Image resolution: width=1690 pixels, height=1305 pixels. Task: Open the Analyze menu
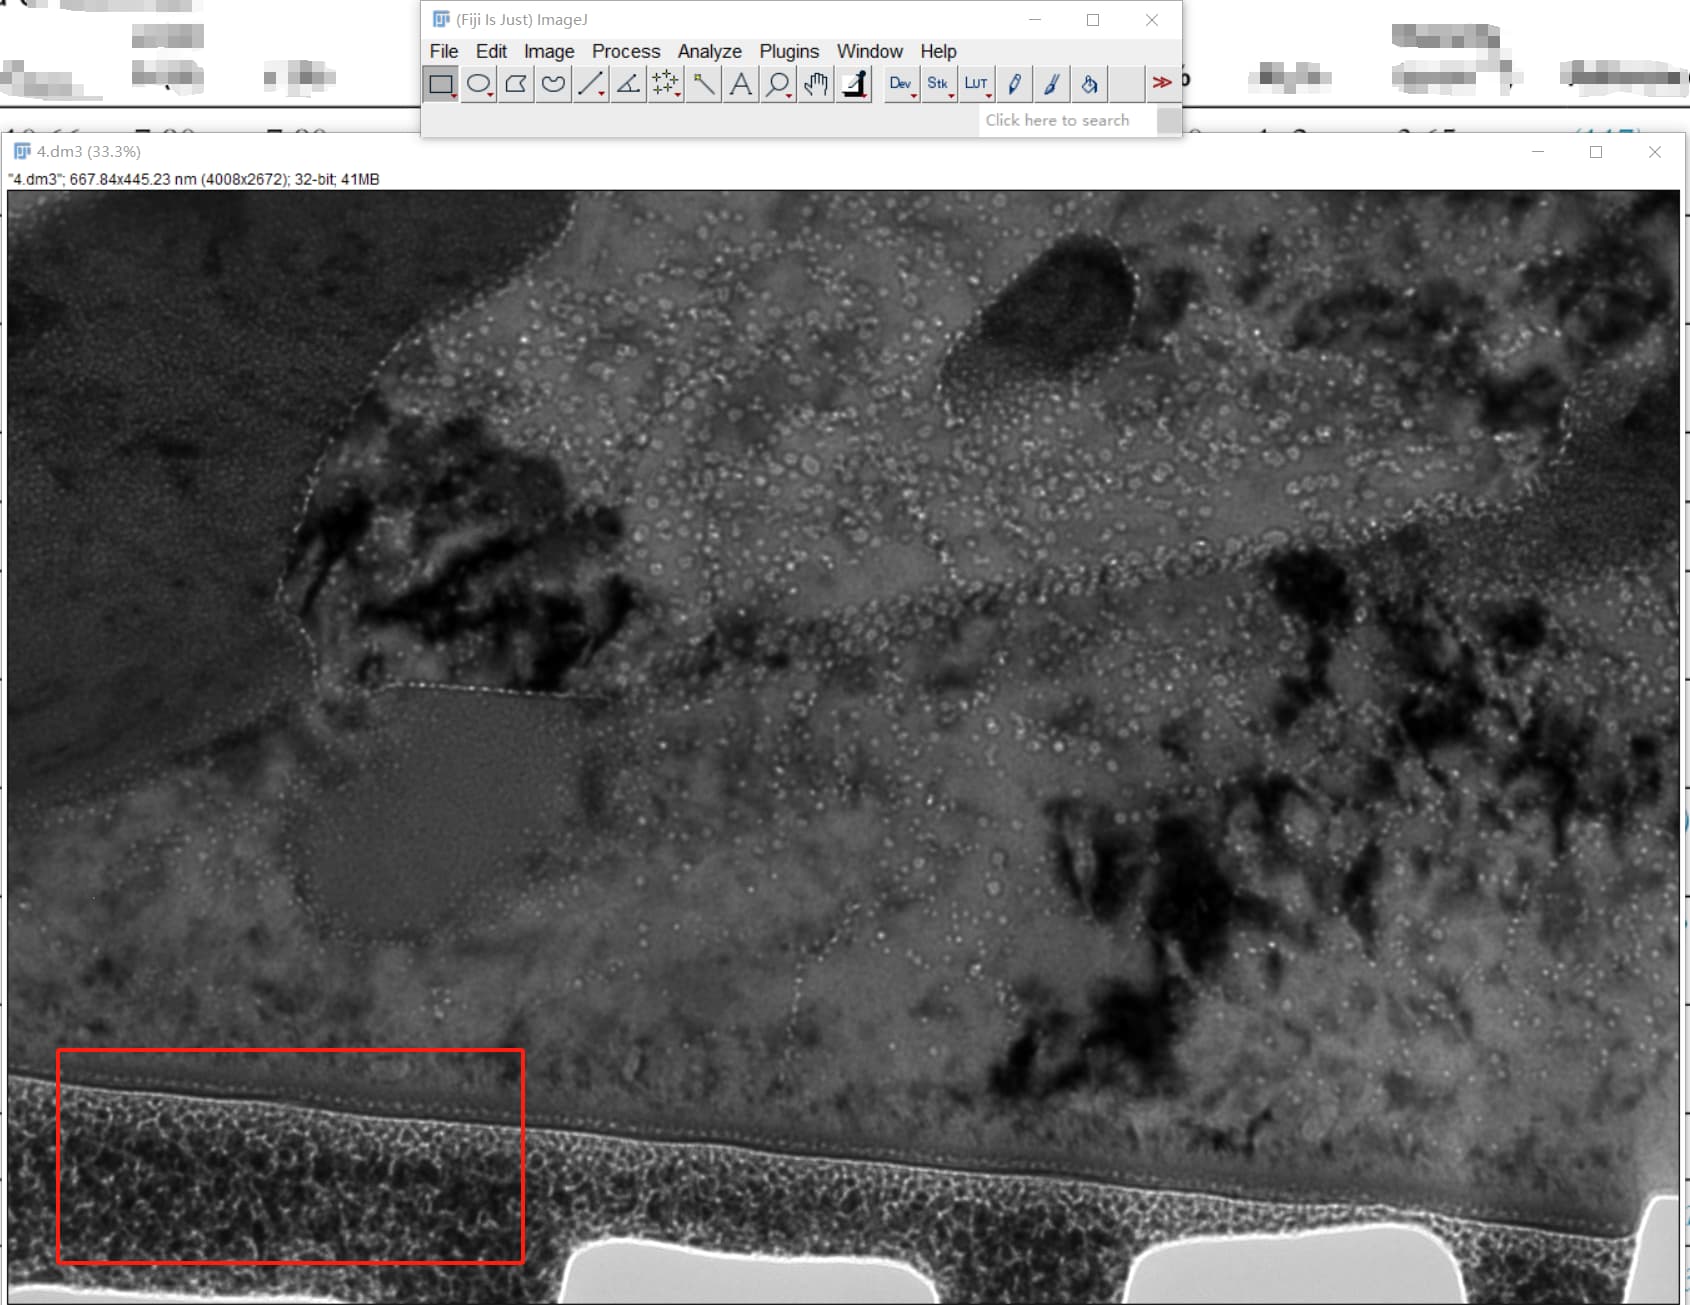709,51
